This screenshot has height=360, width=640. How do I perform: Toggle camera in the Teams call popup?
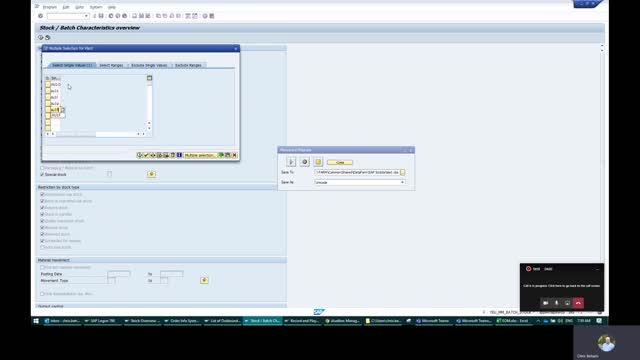(x=545, y=303)
